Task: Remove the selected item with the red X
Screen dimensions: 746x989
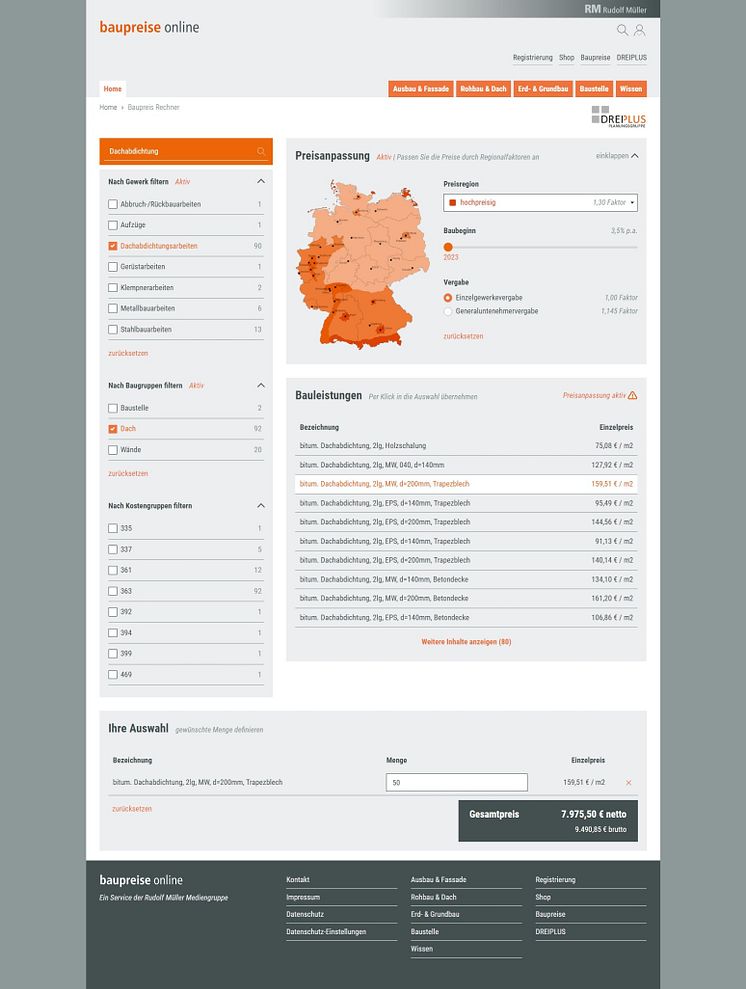Action: [x=628, y=783]
